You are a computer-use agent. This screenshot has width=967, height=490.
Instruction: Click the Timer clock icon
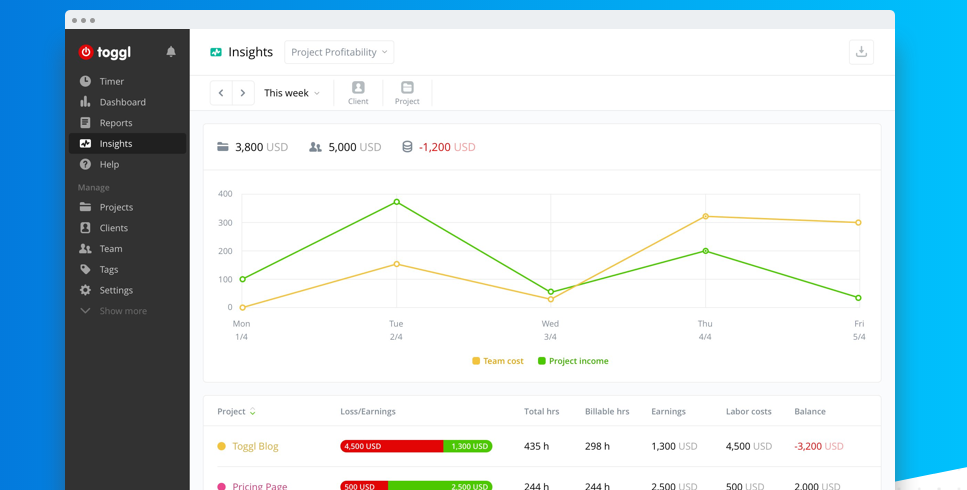pos(85,81)
